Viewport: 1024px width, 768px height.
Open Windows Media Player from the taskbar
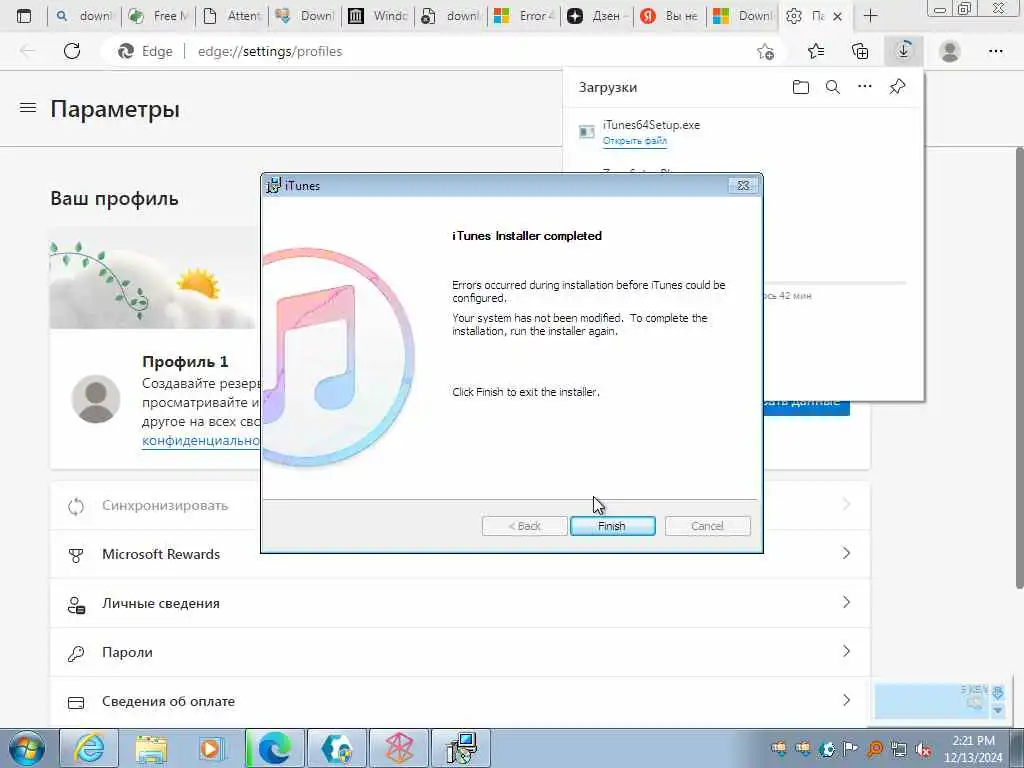click(x=213, y=748)
